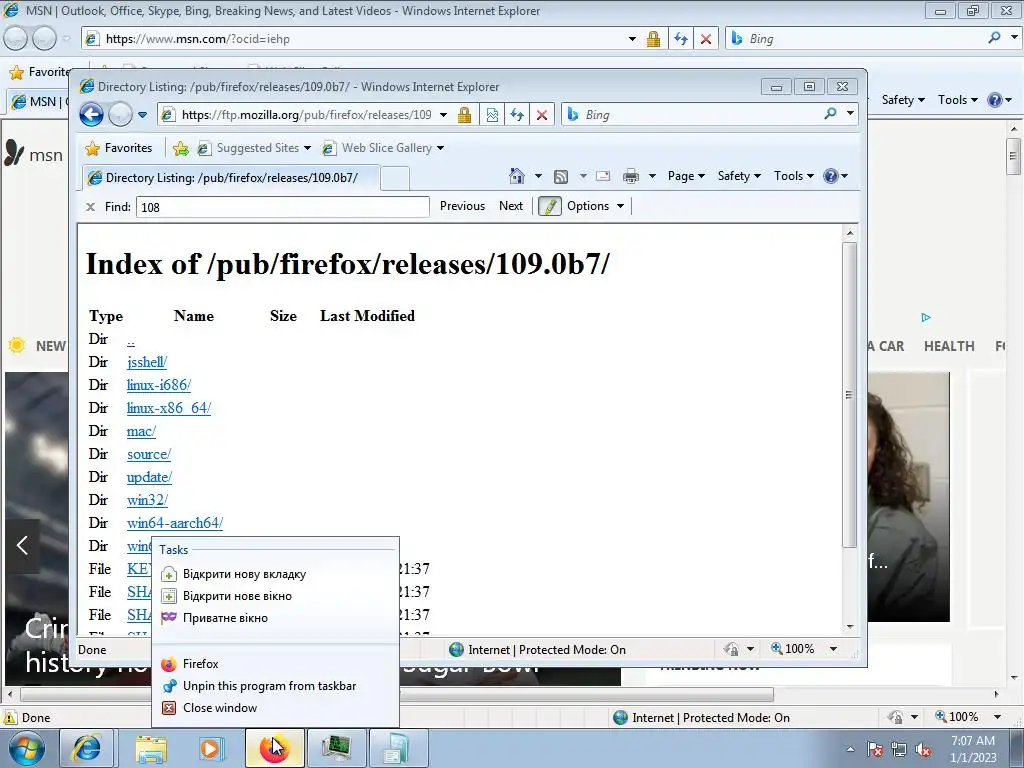Open a new blank tab in Directory Listing

click(x=395, y=178)
